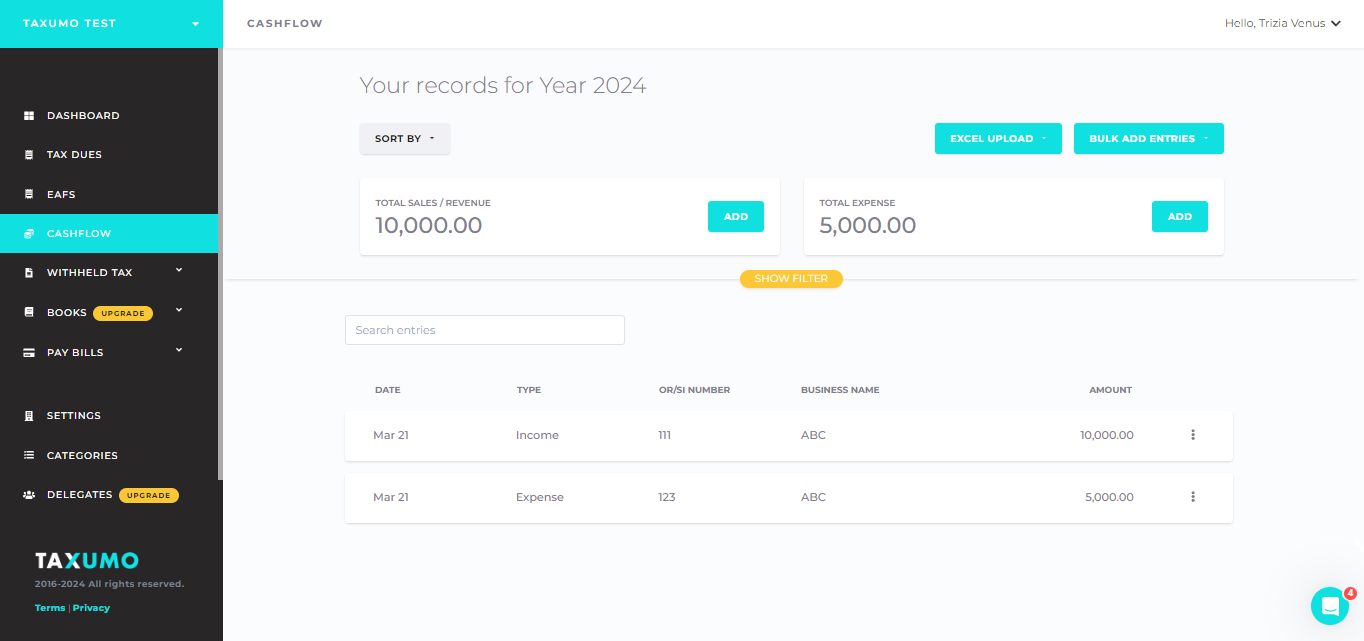This screenshot has height=641, width=1364.
Task: Open the Terms link in the footer
Action: tap(49, 607)
